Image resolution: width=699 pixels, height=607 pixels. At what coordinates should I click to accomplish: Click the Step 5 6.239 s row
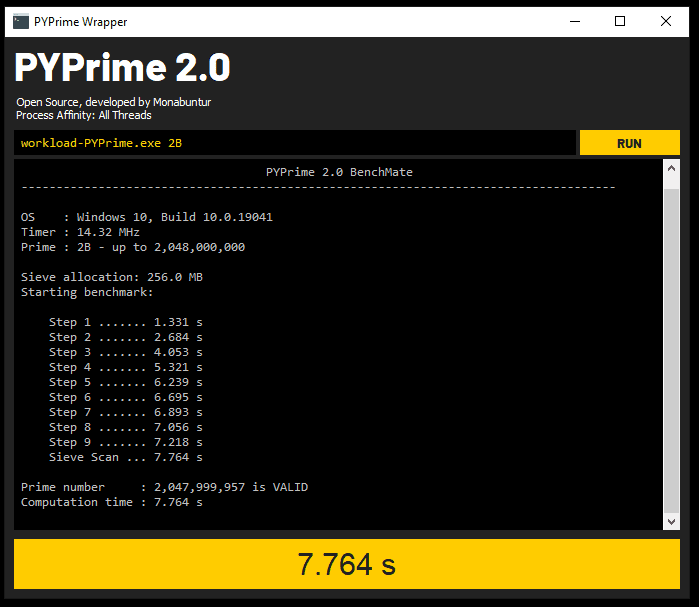126,382
